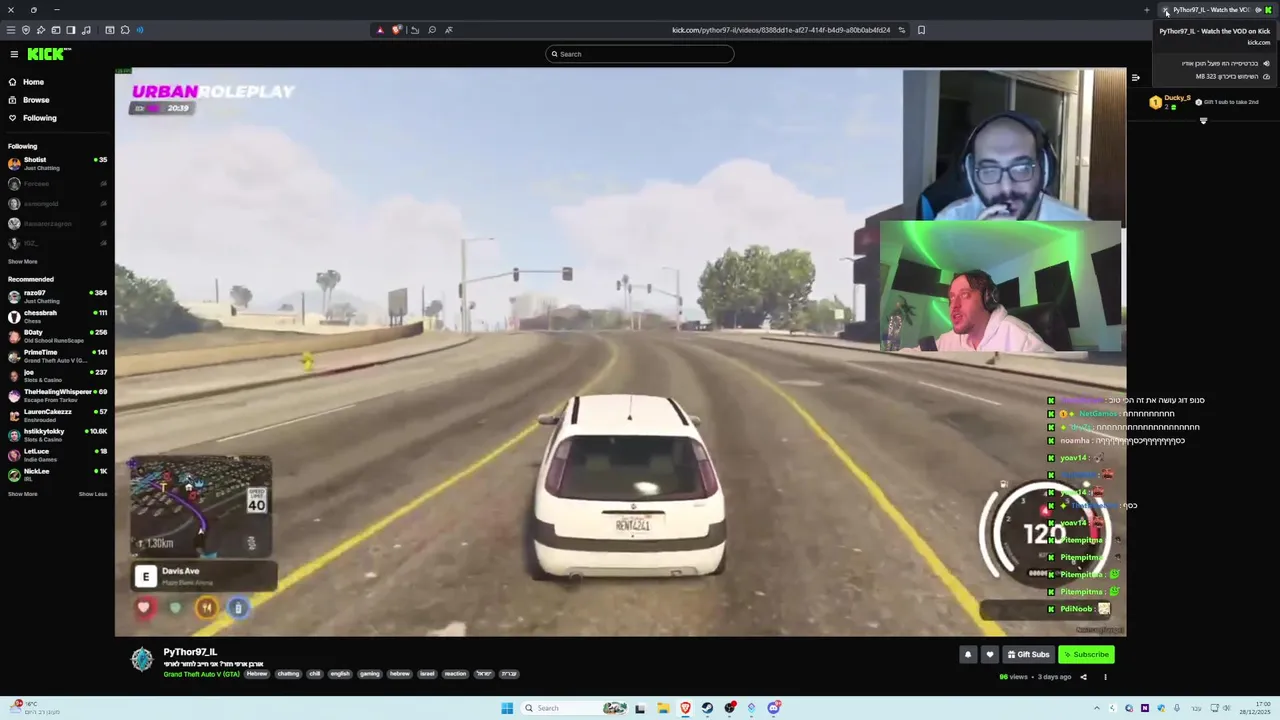Viewport: 1280px width, 720px height.
Task: Open TheHealingWhisperer channel in Recommended
Action: coord(57,395)
